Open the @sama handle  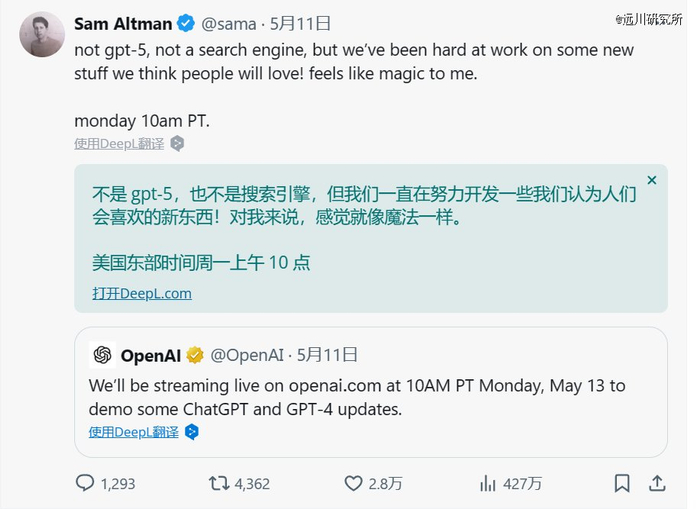coord(229,24)
